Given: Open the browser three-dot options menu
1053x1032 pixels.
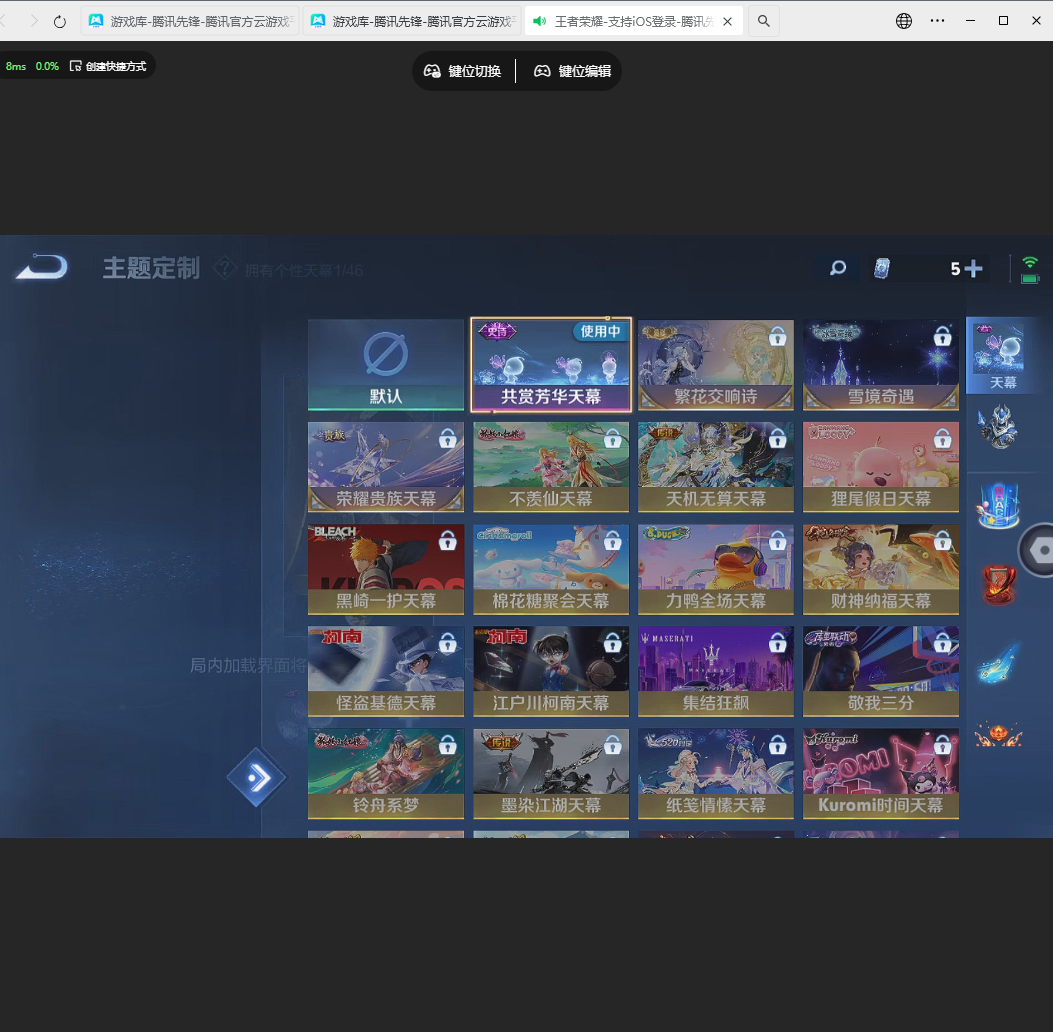Looking at the screenshot, I should click(937, 20).
